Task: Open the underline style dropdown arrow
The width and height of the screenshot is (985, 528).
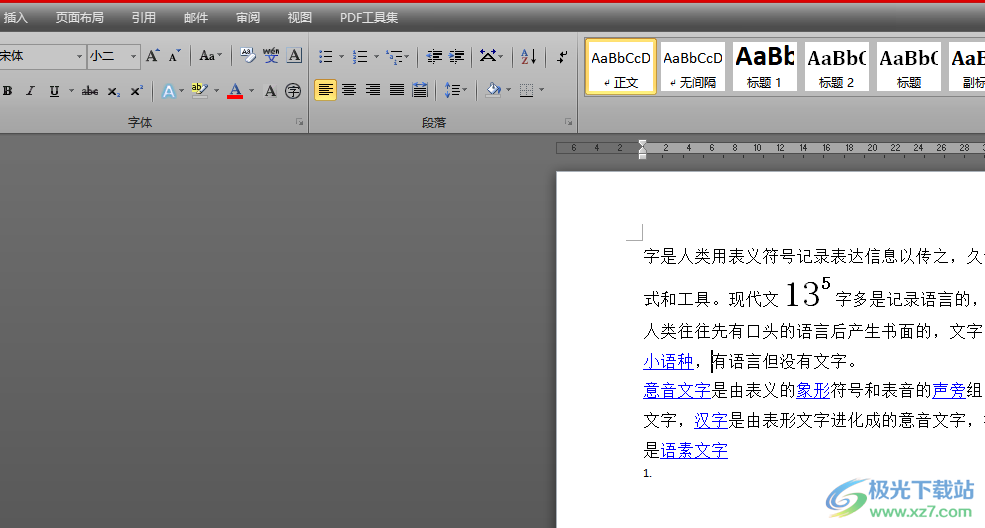Action: click(x=71, y=91)
